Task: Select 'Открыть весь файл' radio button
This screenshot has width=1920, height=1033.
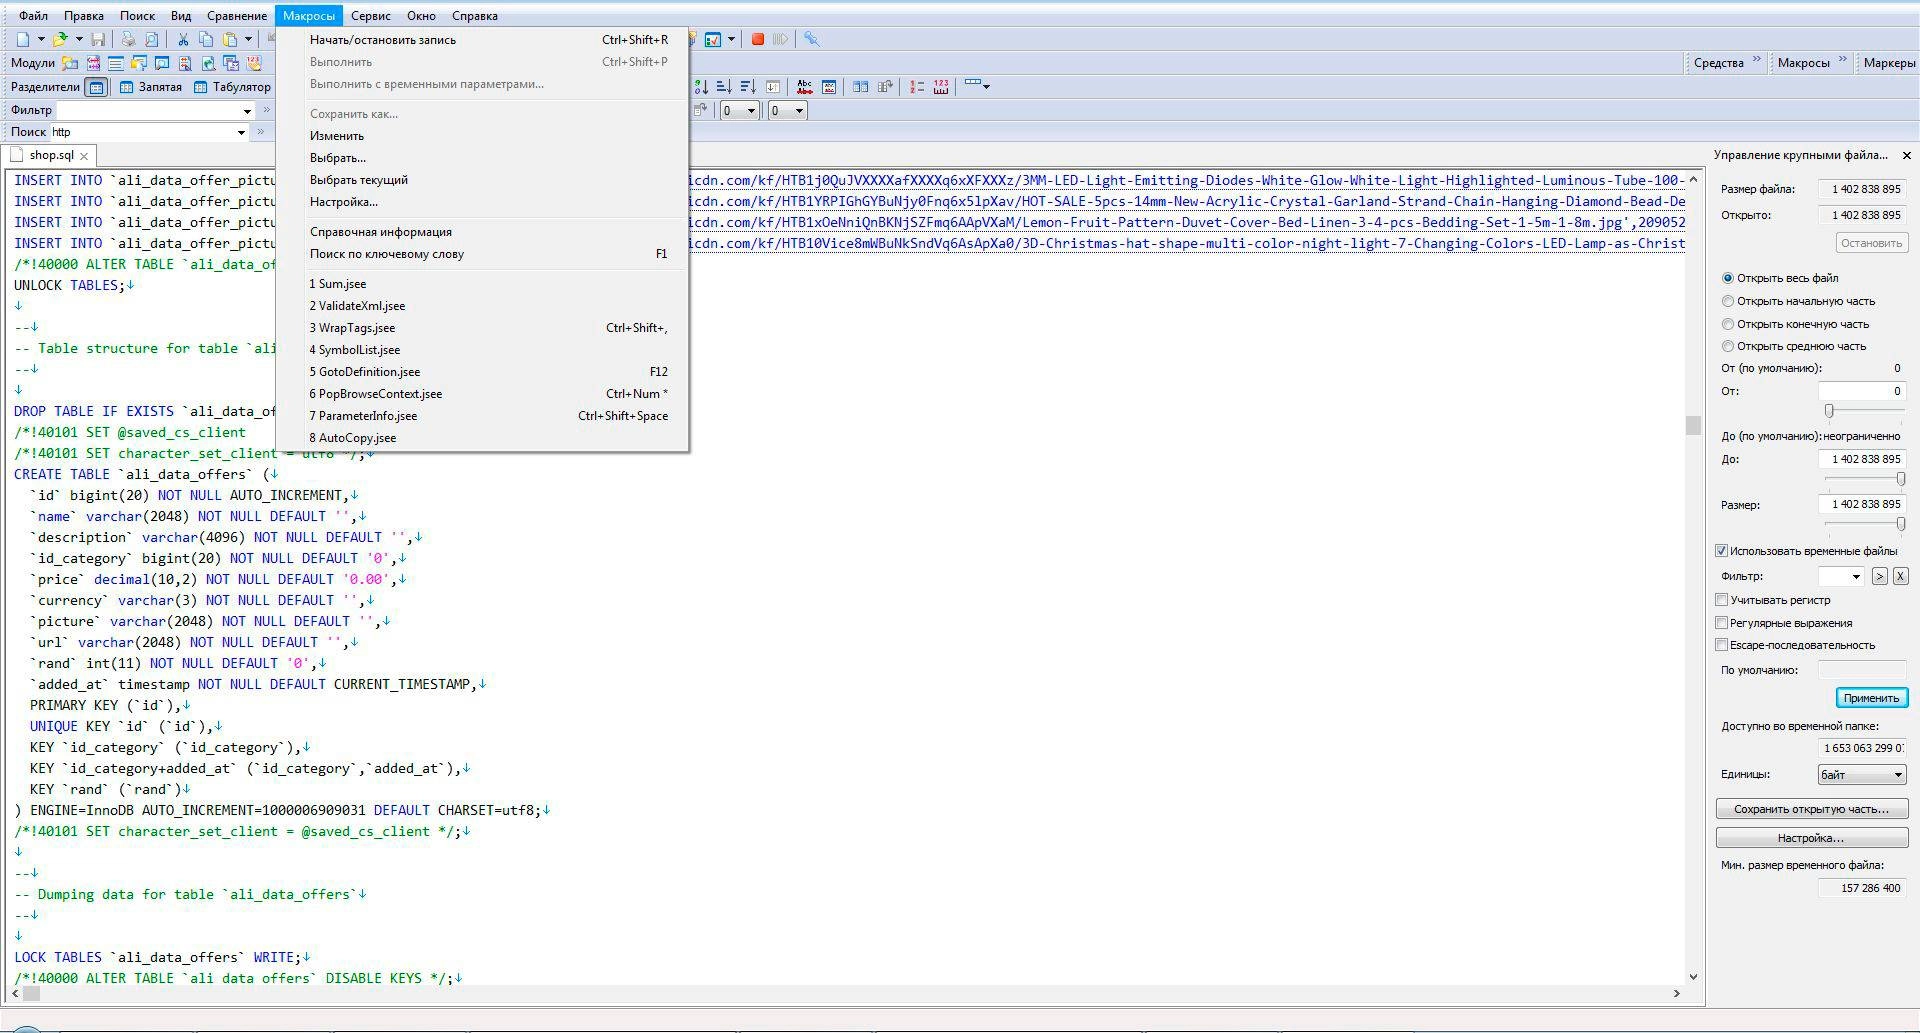Action: pyautogui.click(x=1728, y=278)
